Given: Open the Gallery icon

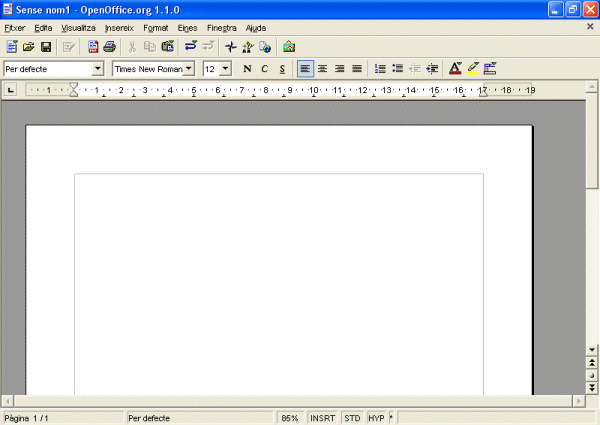Looking at the screenshot, I should [x=289, y=47].
